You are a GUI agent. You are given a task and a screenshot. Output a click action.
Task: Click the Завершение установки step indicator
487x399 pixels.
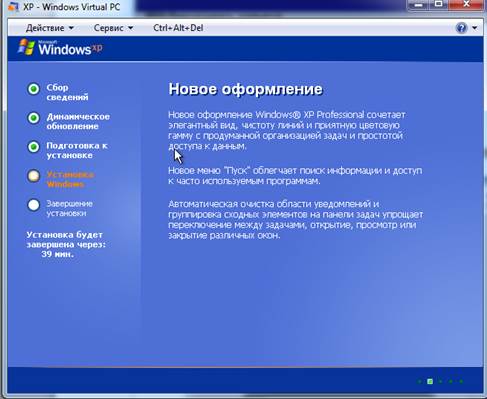click(33, 205)
